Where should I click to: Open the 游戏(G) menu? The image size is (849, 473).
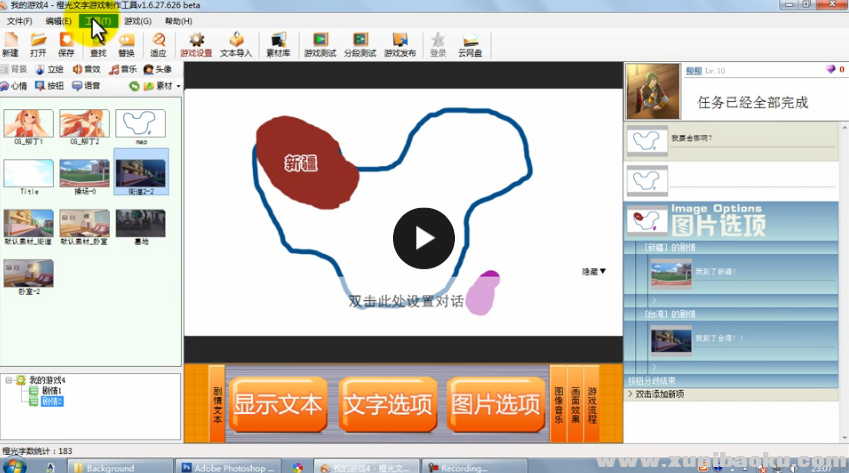pos(138,21)
